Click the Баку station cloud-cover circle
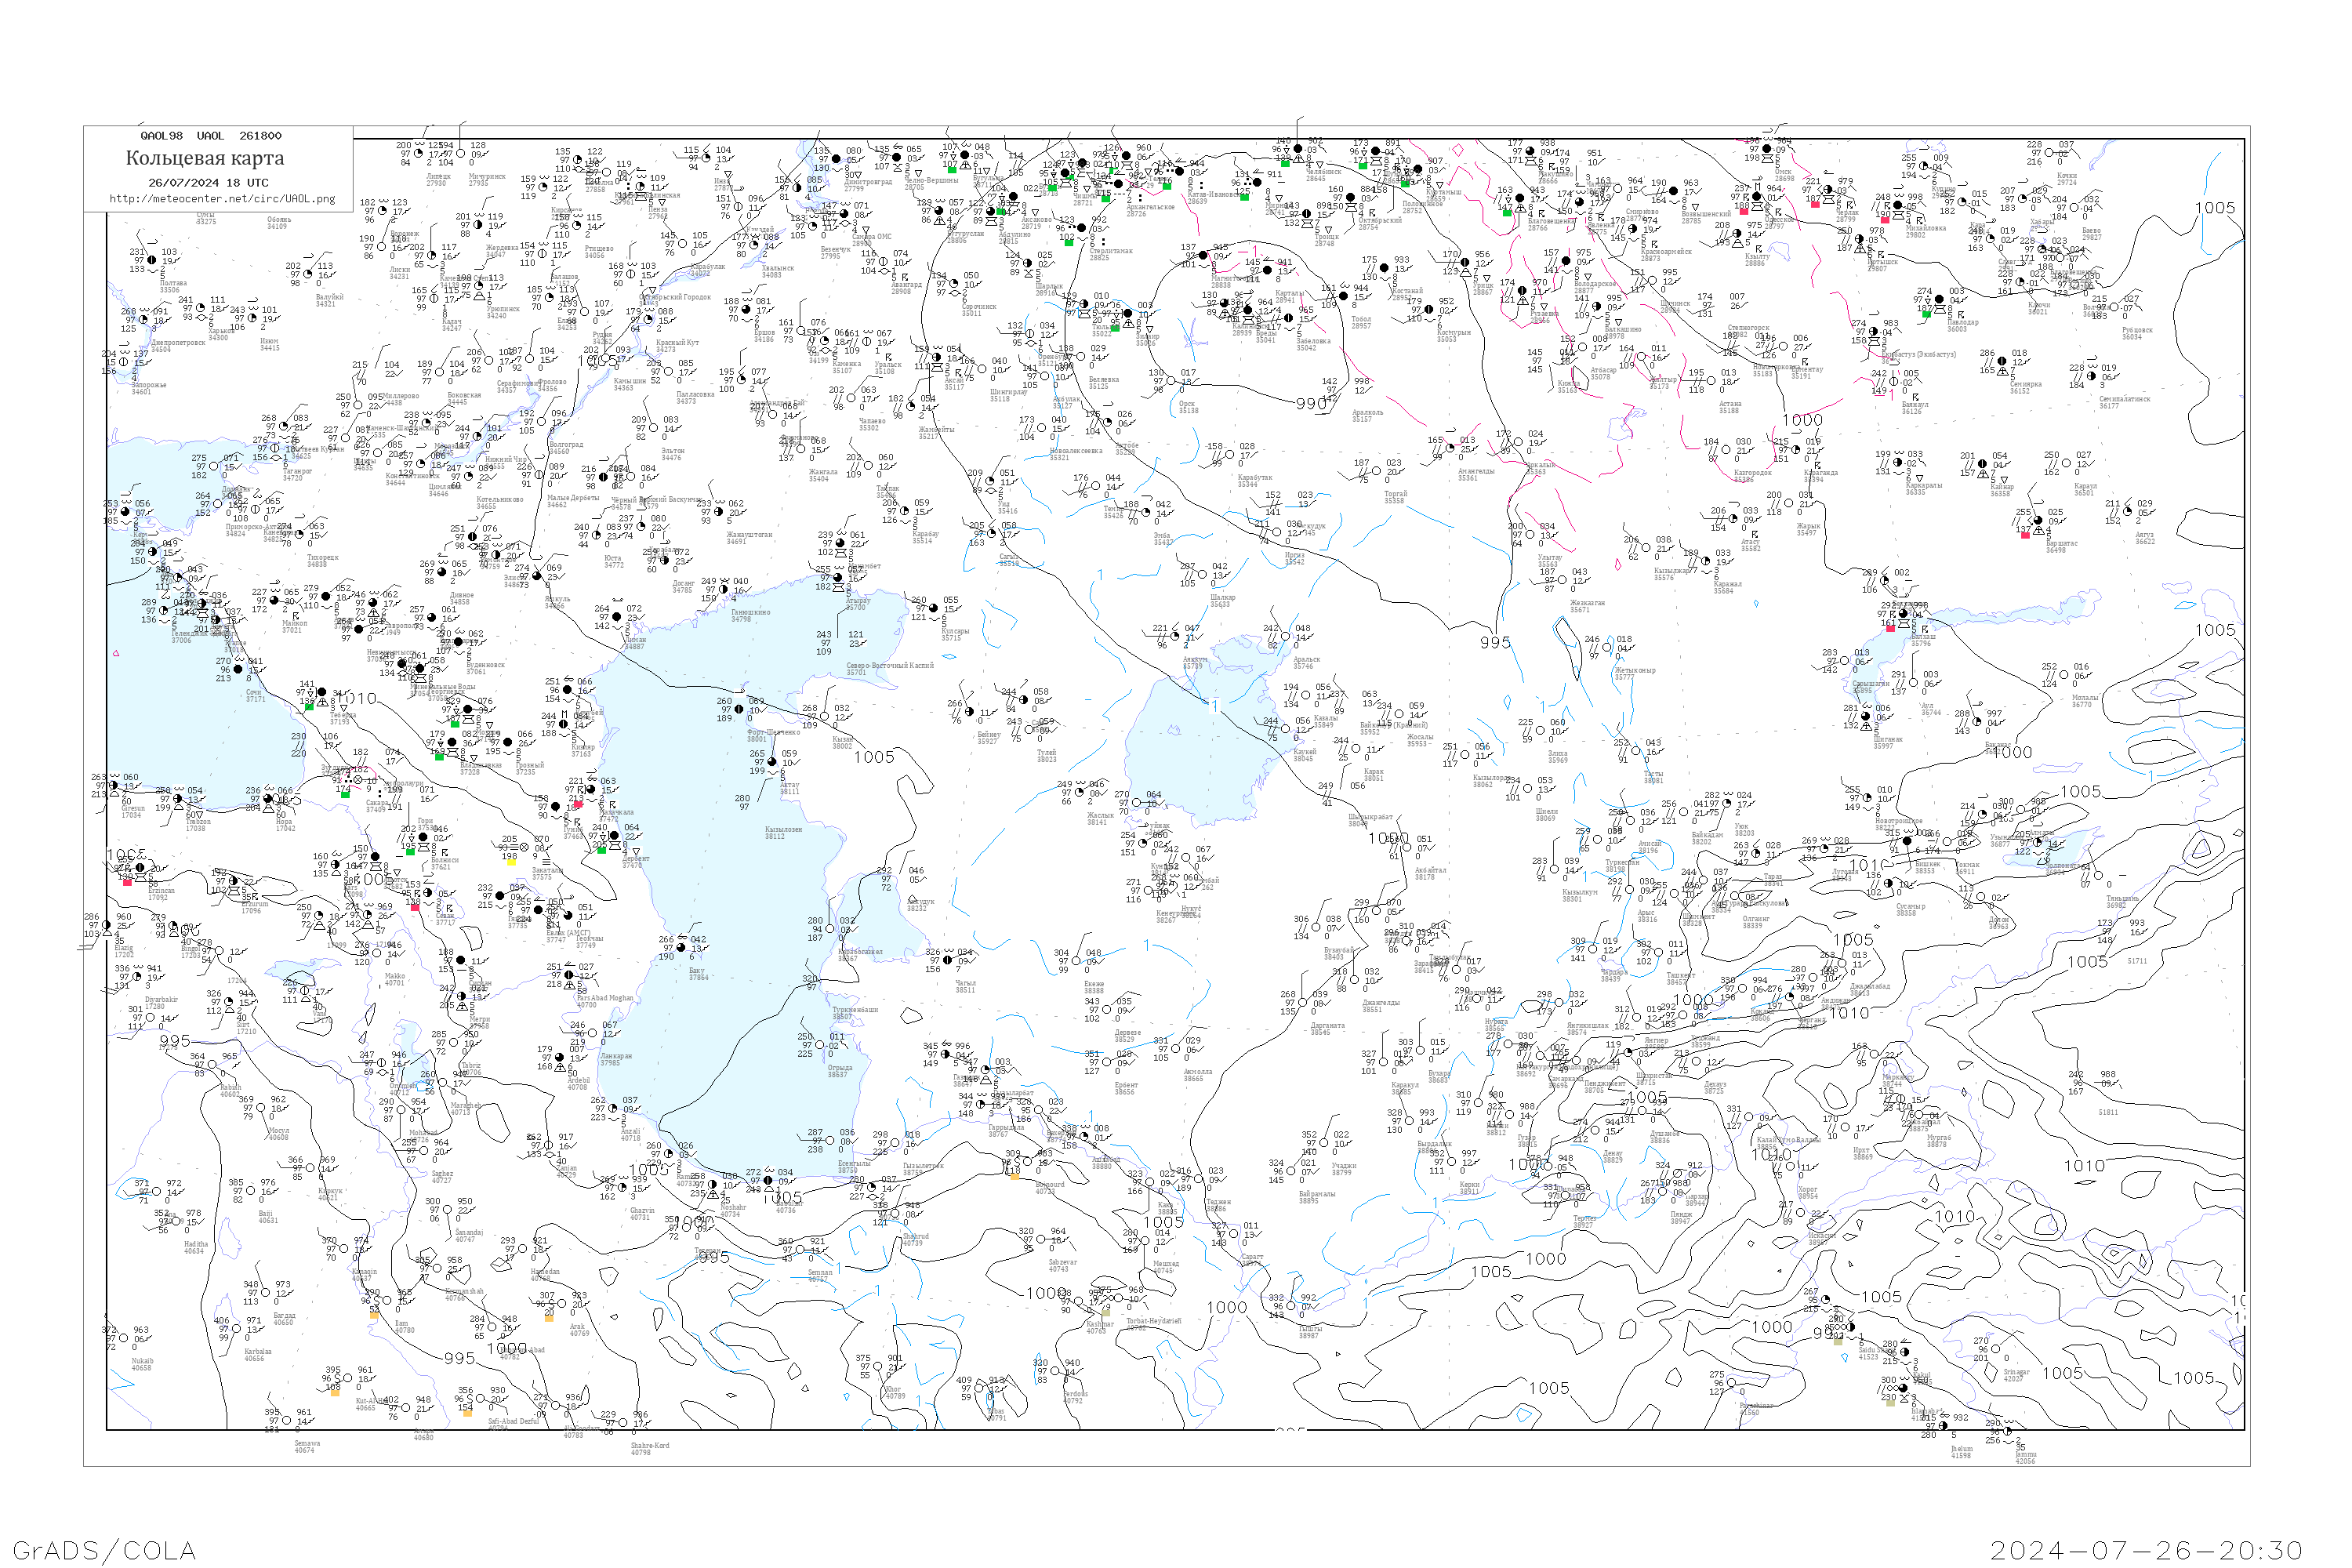This screenshot has height=1568, width=2352. 681,948
